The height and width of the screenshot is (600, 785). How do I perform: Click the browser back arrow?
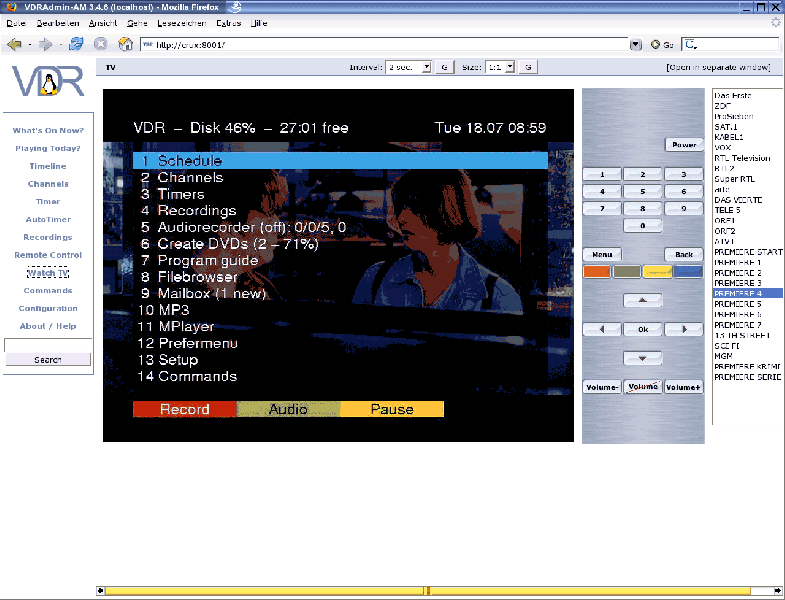14,44
